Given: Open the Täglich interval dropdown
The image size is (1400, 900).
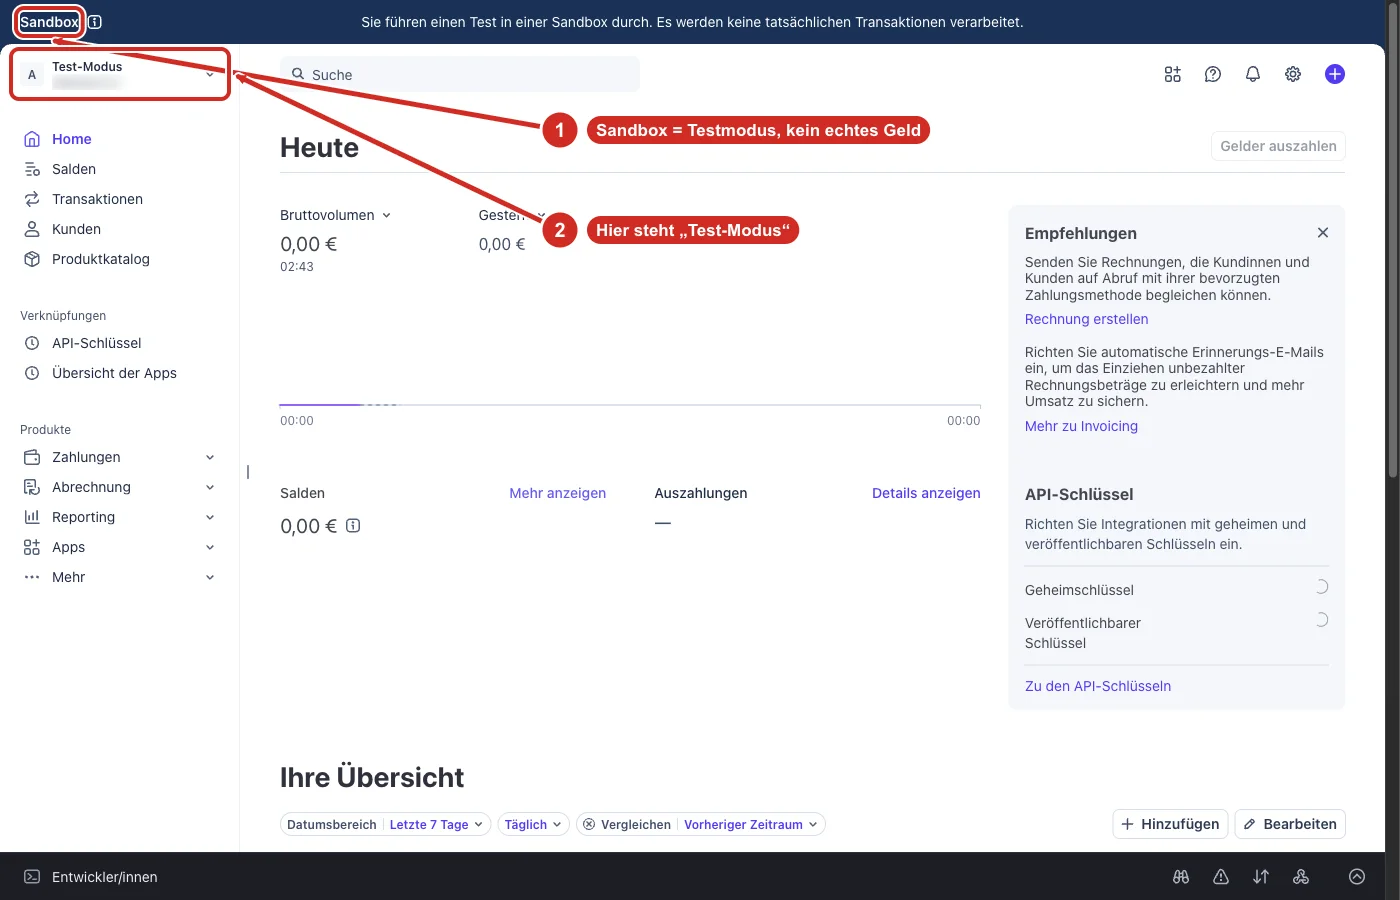Looking at the screenshot, I should [x=533, y=825].
